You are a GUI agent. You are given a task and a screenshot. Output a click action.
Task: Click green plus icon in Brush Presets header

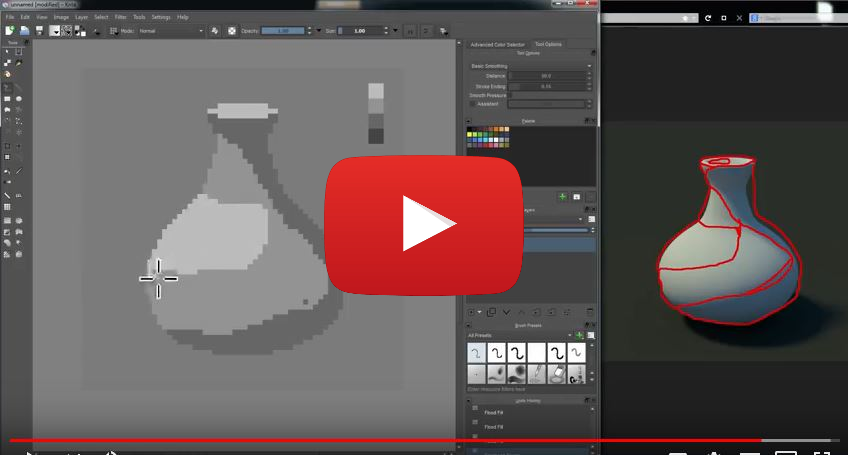(579, 335)
